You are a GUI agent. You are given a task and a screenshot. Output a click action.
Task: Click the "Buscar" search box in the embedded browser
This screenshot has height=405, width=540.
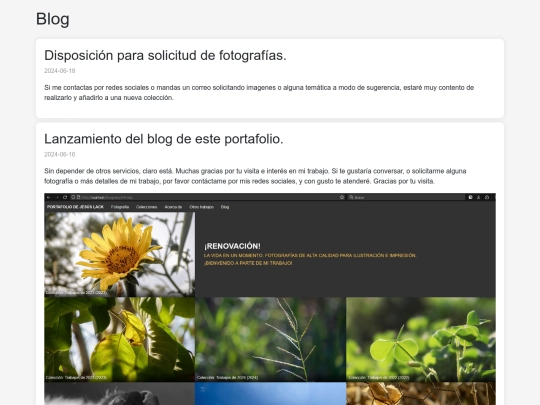(406, 197)
